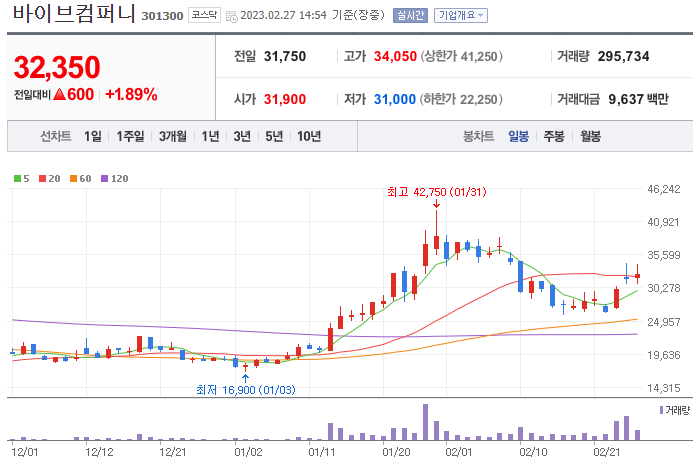The image size is (693, 462).
Task: Click the 02/01 date axis label
Action: point(459,452)
